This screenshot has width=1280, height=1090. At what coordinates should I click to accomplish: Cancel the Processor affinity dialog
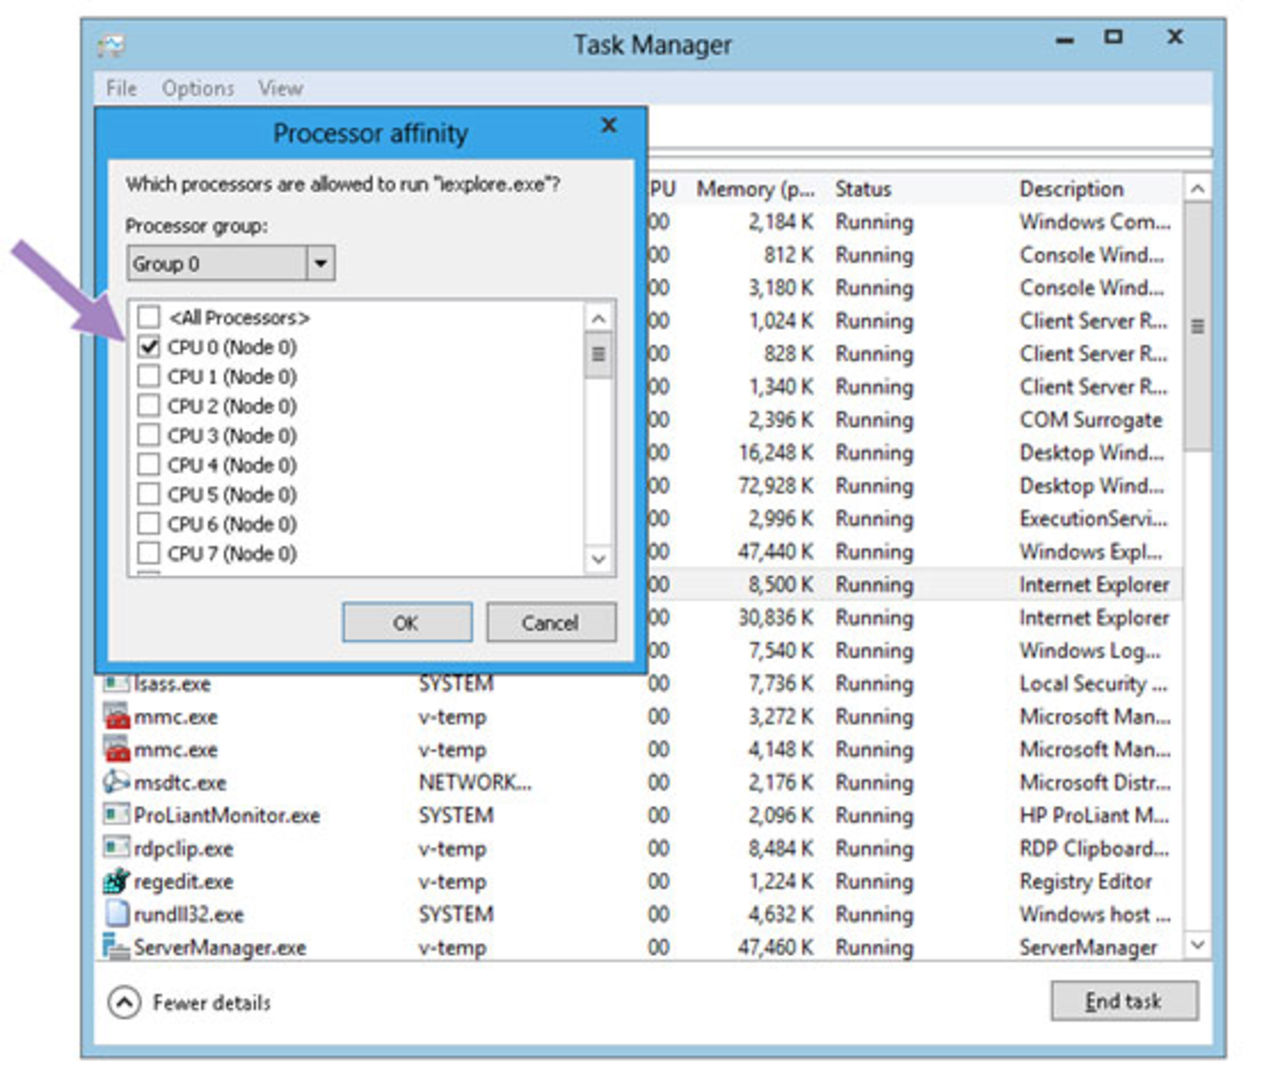[x=551, y=622]
